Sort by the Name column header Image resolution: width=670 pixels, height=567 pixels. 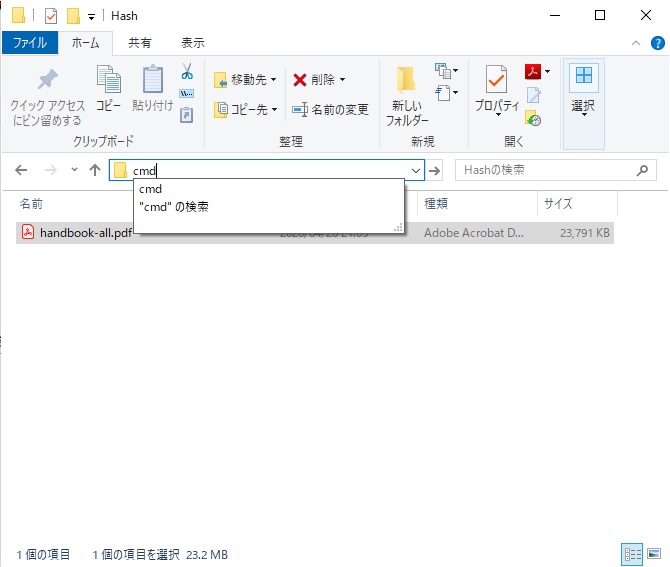pos(31,204)
